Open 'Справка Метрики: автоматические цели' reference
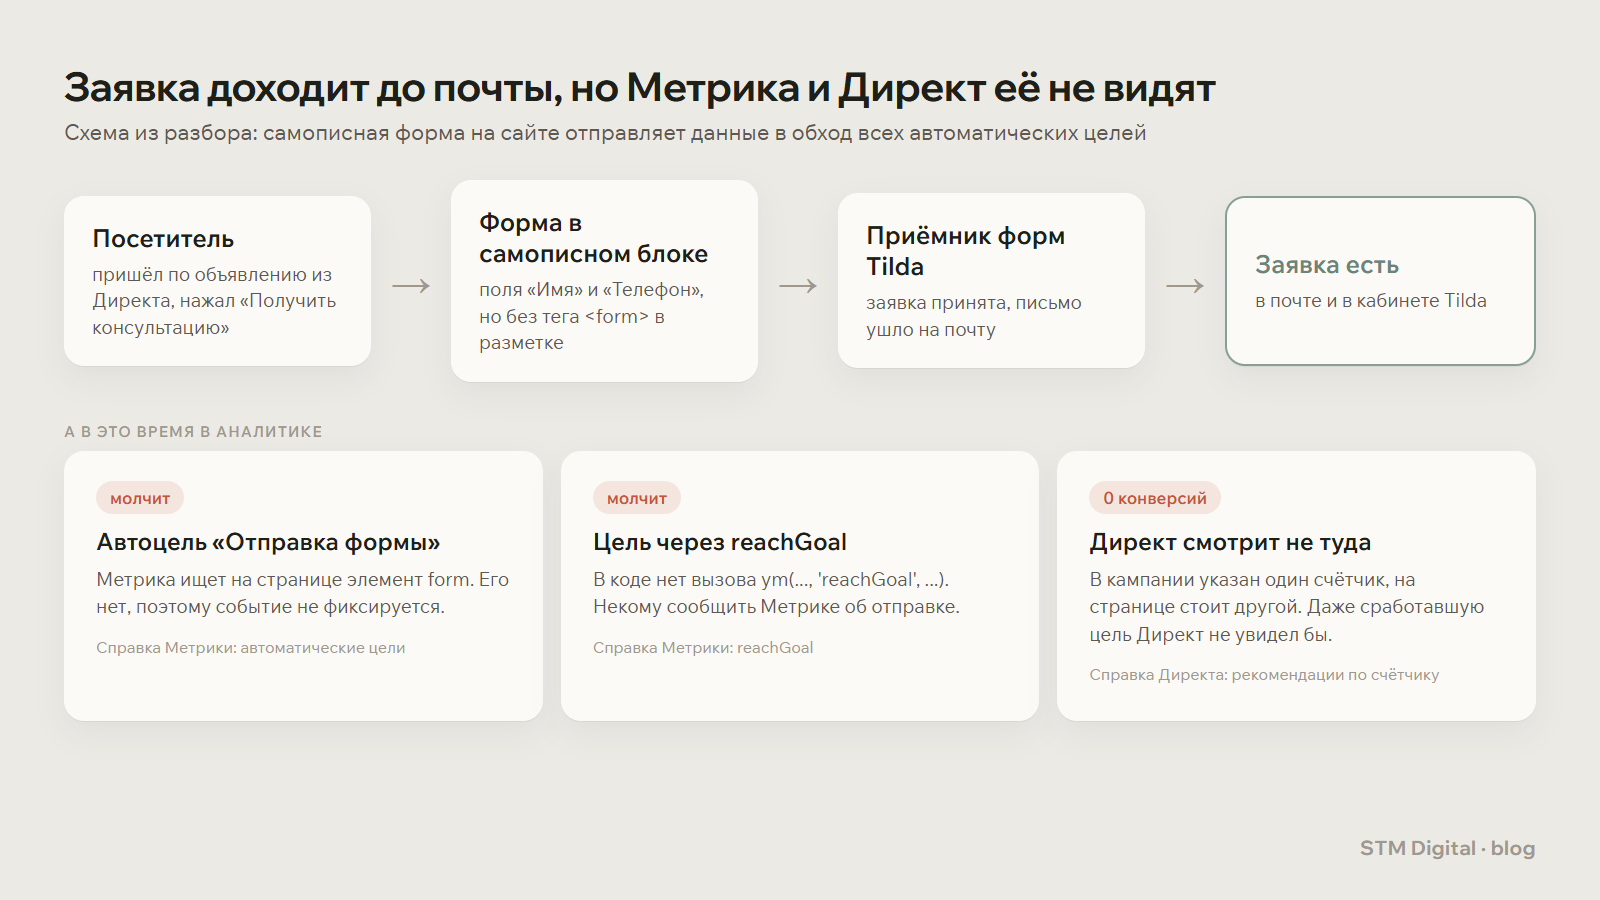 point(251,648)
